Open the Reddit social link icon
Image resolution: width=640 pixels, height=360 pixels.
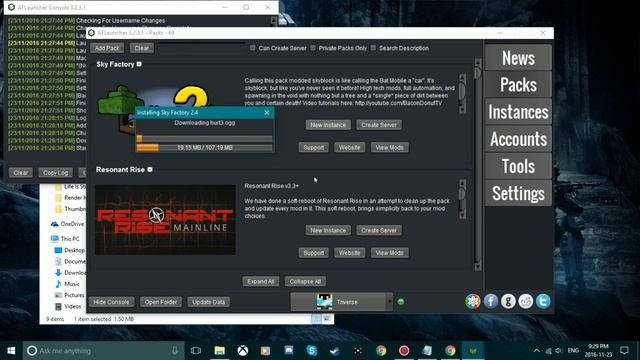pyautogui.click(x=526, y=302)
